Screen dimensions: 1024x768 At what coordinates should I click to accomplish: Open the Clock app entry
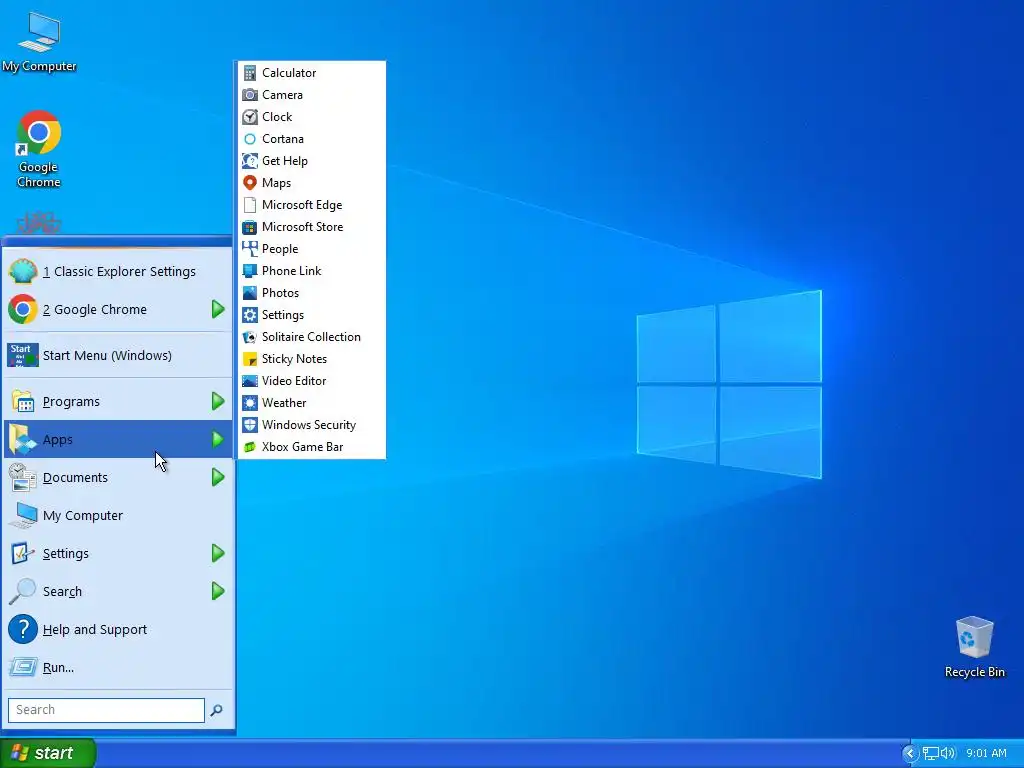(312, 117)
